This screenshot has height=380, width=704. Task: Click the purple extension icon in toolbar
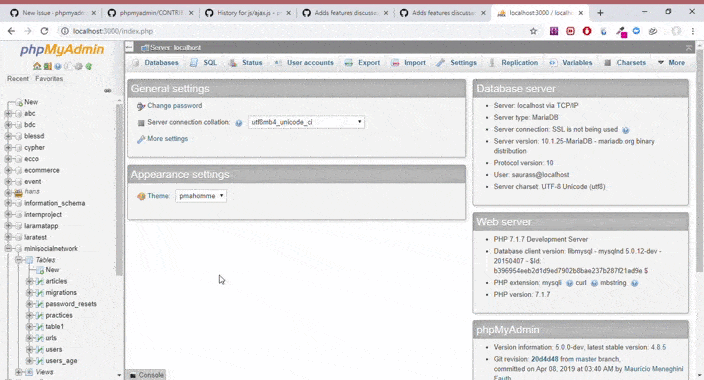coord(554,31)
